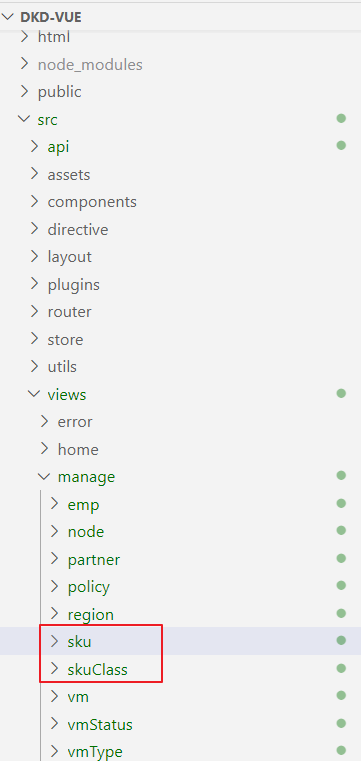Screen dimensions: 361x761
Task: Collapse the DKD-VUE root section chevron
Action: tap(9, 17)
